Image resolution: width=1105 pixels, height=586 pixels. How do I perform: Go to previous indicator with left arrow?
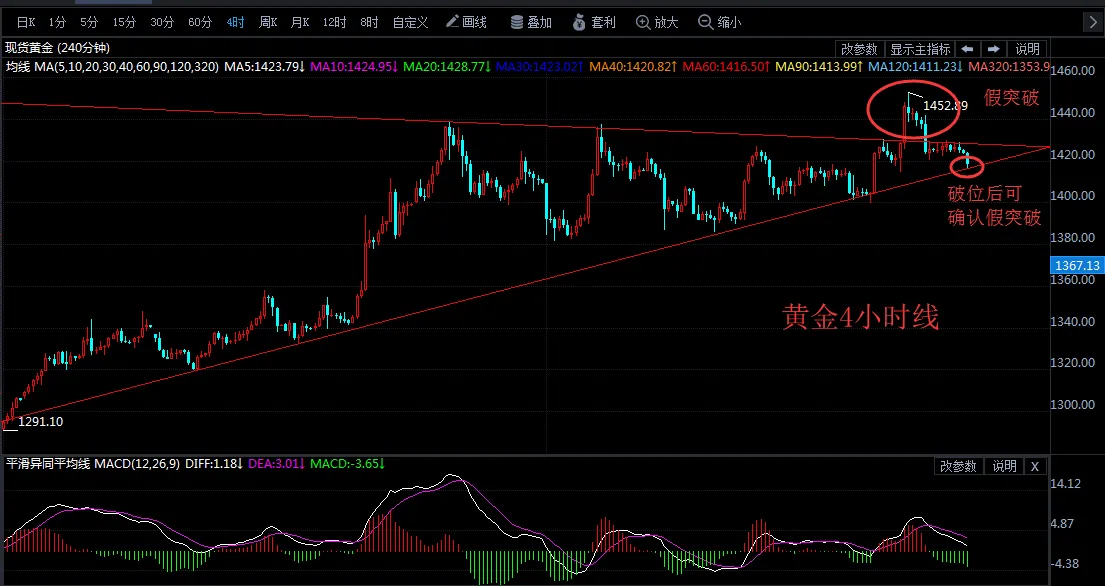coord(968,49)
